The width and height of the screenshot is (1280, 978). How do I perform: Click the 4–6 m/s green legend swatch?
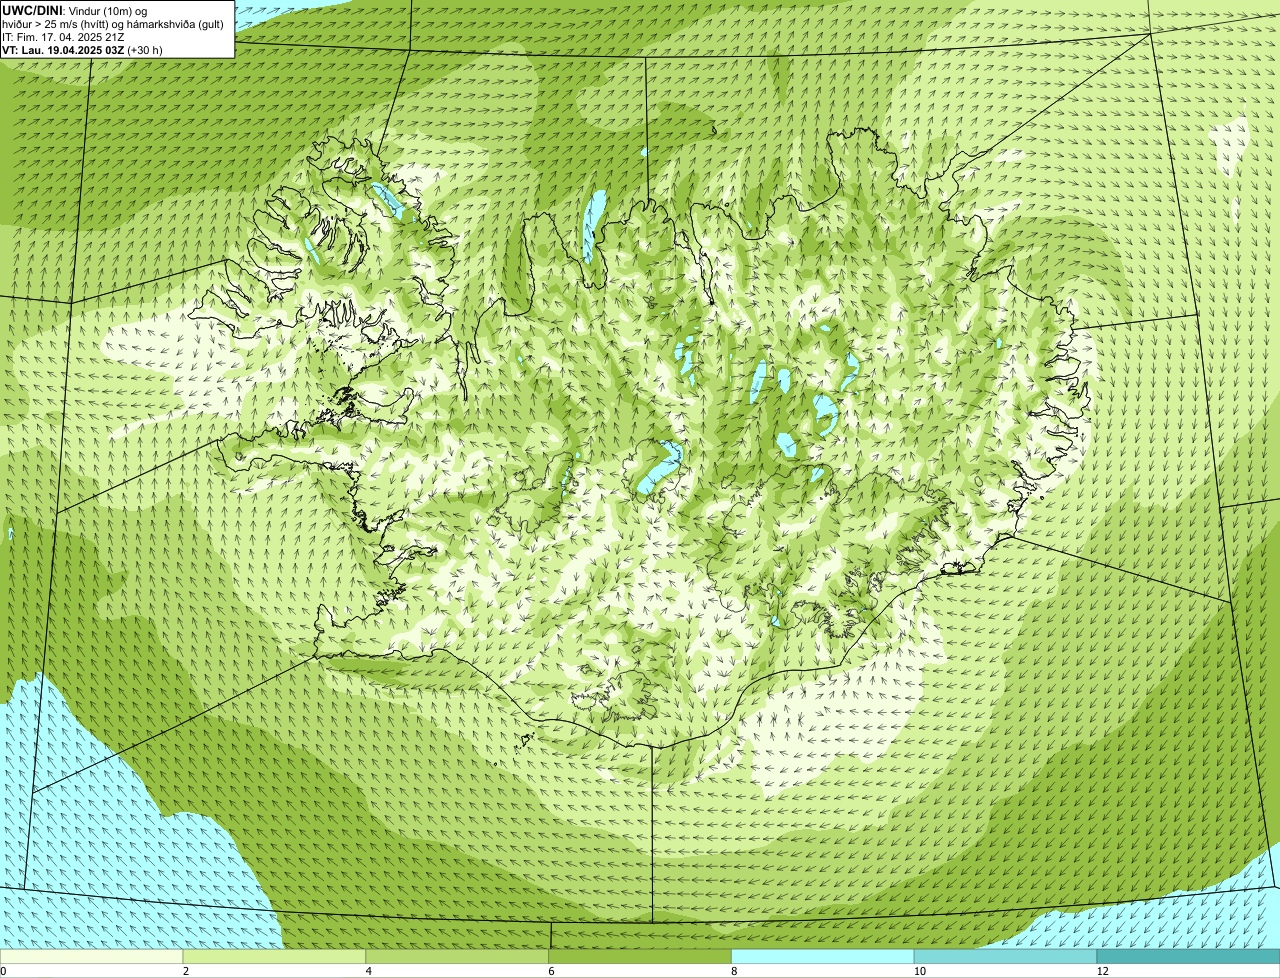pos(458,957)
